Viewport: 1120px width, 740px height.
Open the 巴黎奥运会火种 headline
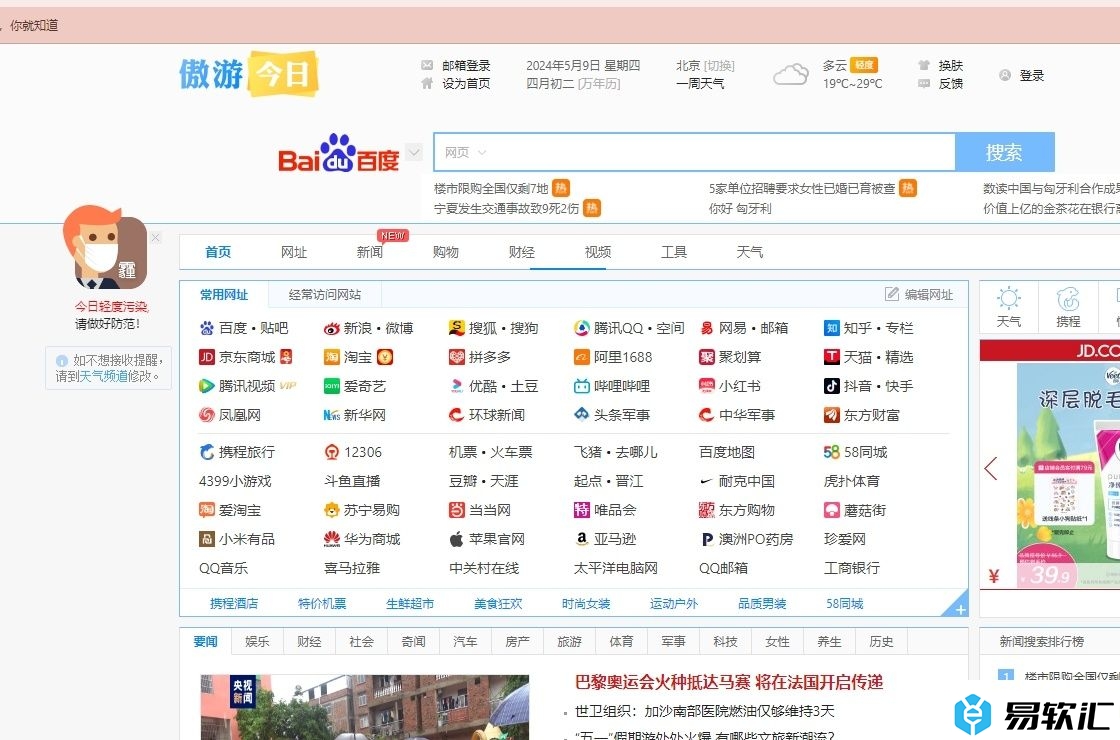[x=729, y=682]
